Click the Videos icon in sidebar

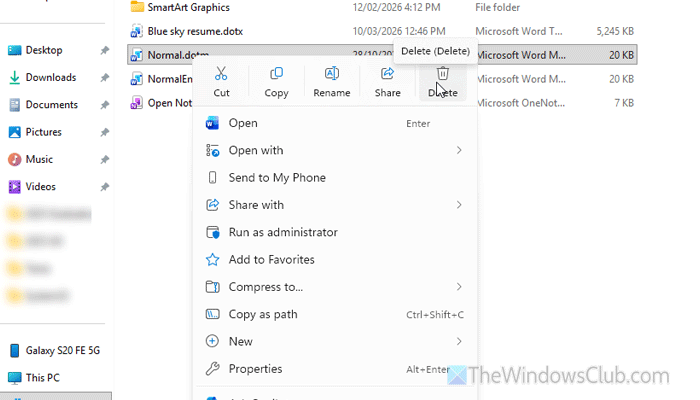[14, 187]
